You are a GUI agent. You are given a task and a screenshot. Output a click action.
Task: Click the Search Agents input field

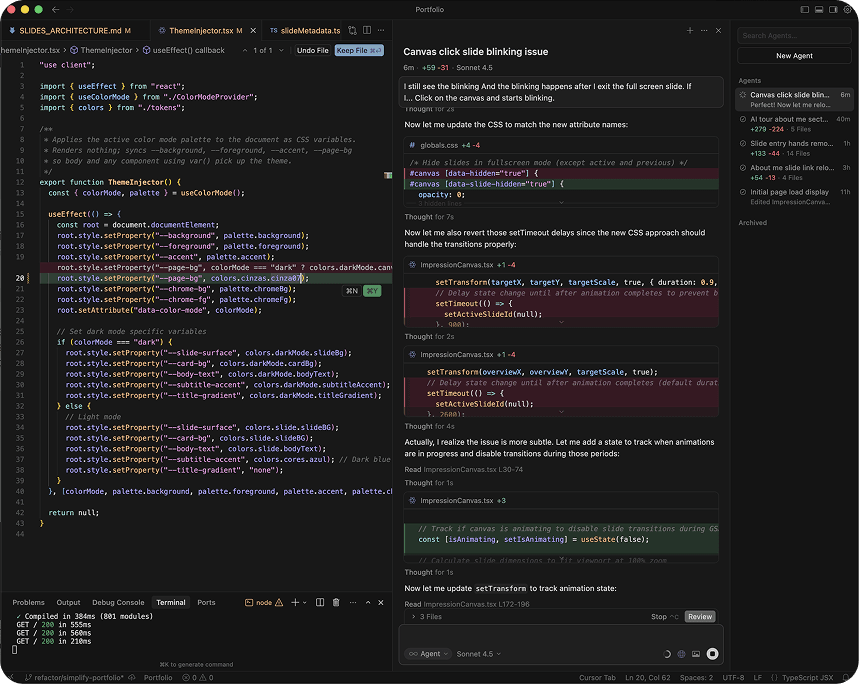click(794, 35)
